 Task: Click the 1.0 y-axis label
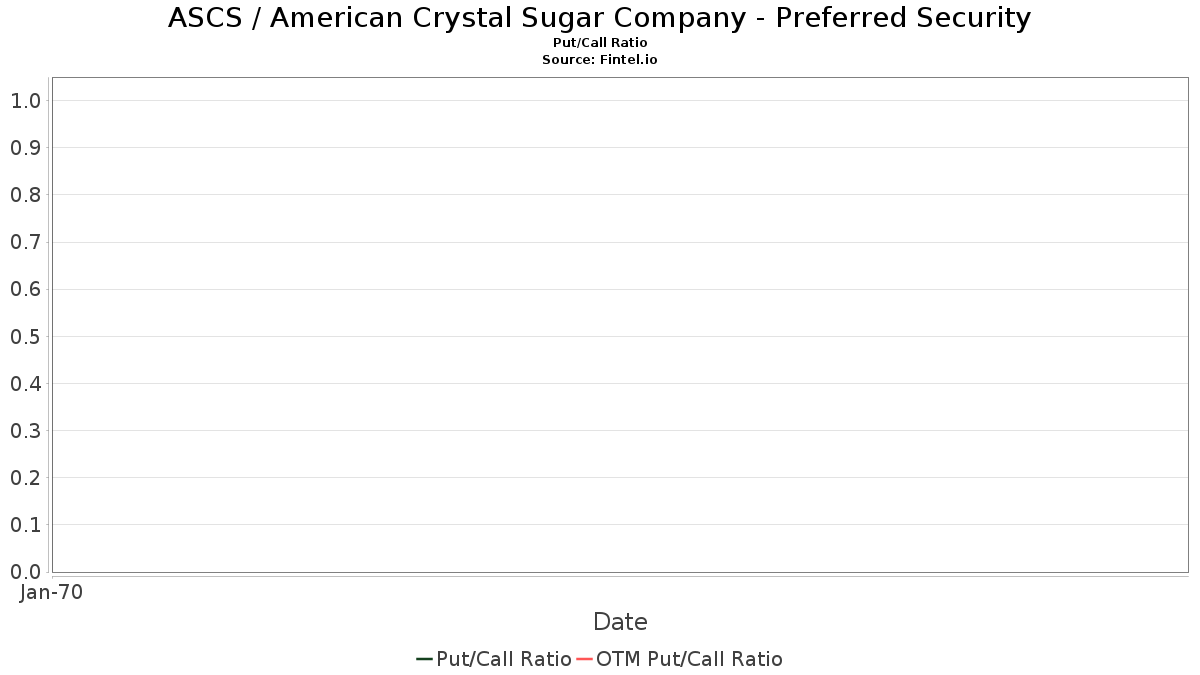25,100
